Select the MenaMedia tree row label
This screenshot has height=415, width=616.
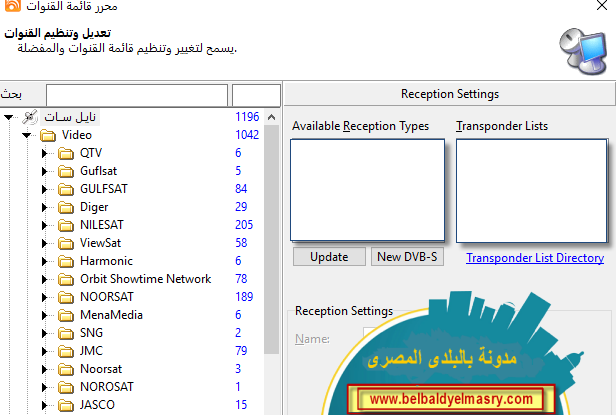111,315
